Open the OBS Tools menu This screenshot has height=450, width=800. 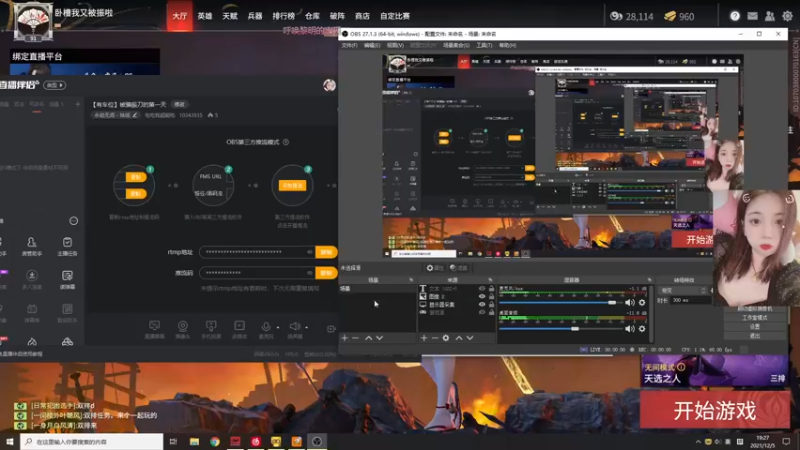click(x=484, y=45)
